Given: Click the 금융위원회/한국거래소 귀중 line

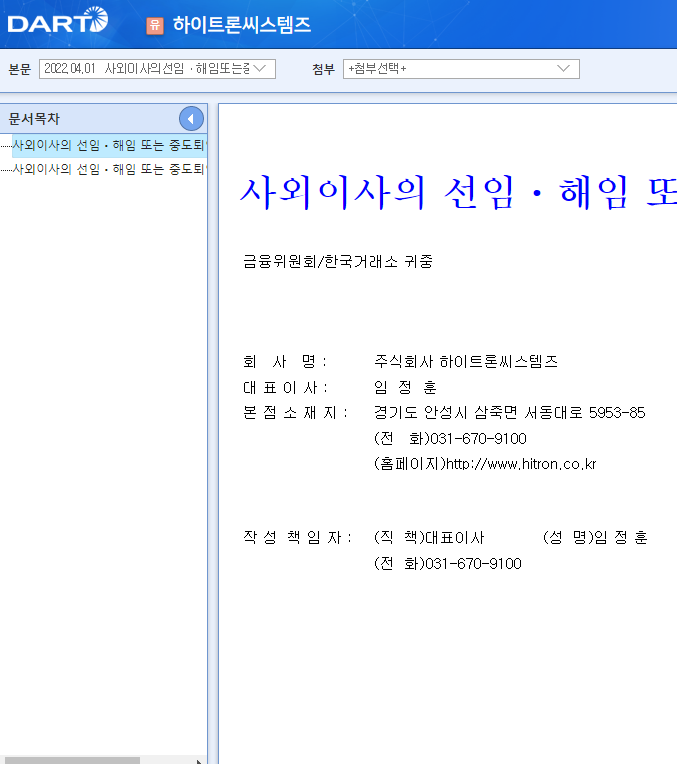Looking at the screenshot, I should (x=338, y=262).
